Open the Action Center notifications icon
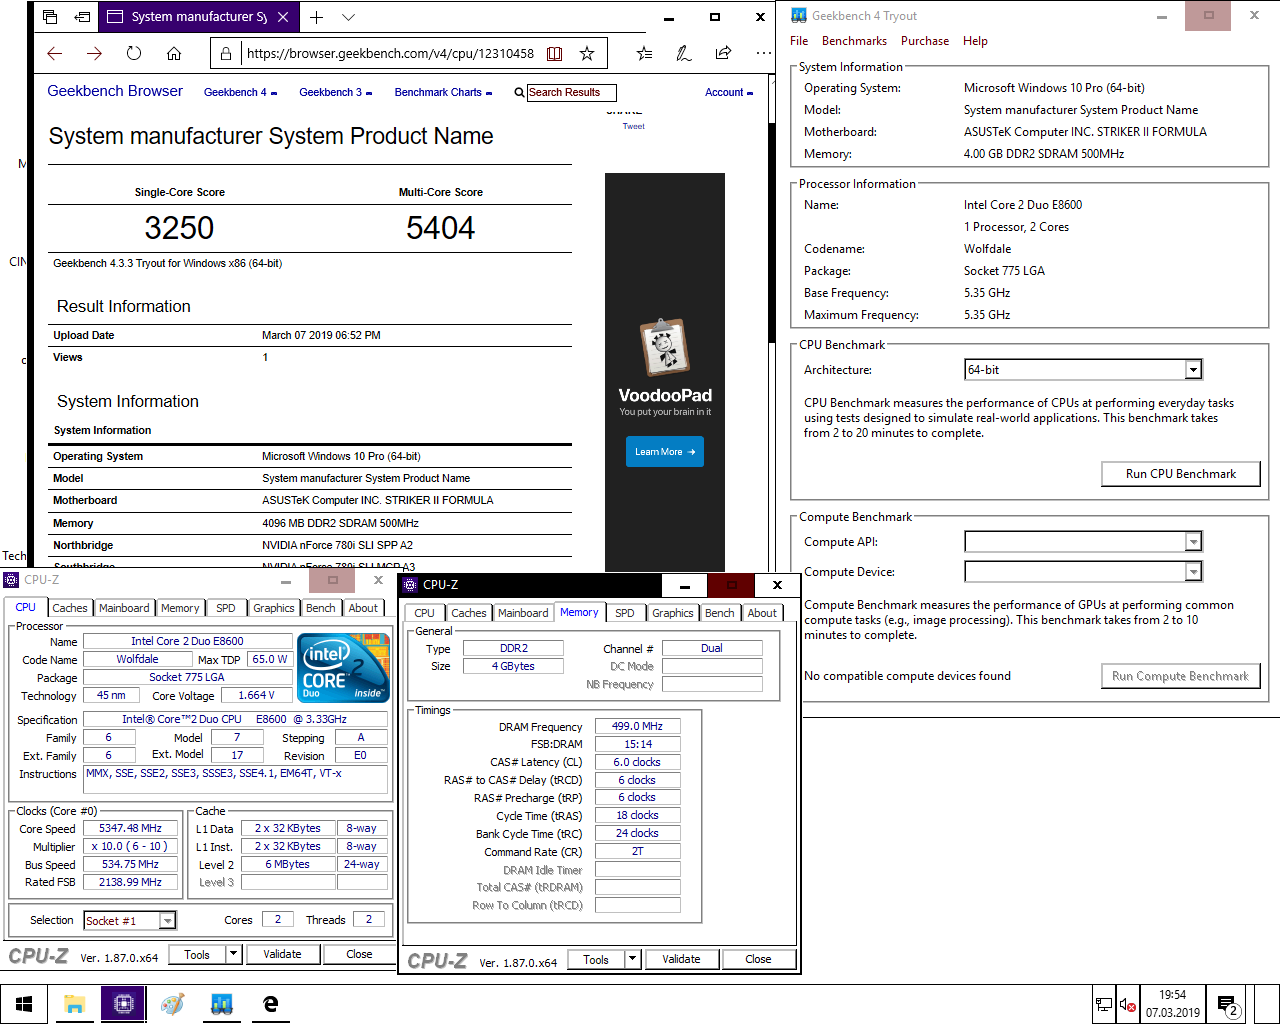1280x1024 pixels. (1228, 1004)
